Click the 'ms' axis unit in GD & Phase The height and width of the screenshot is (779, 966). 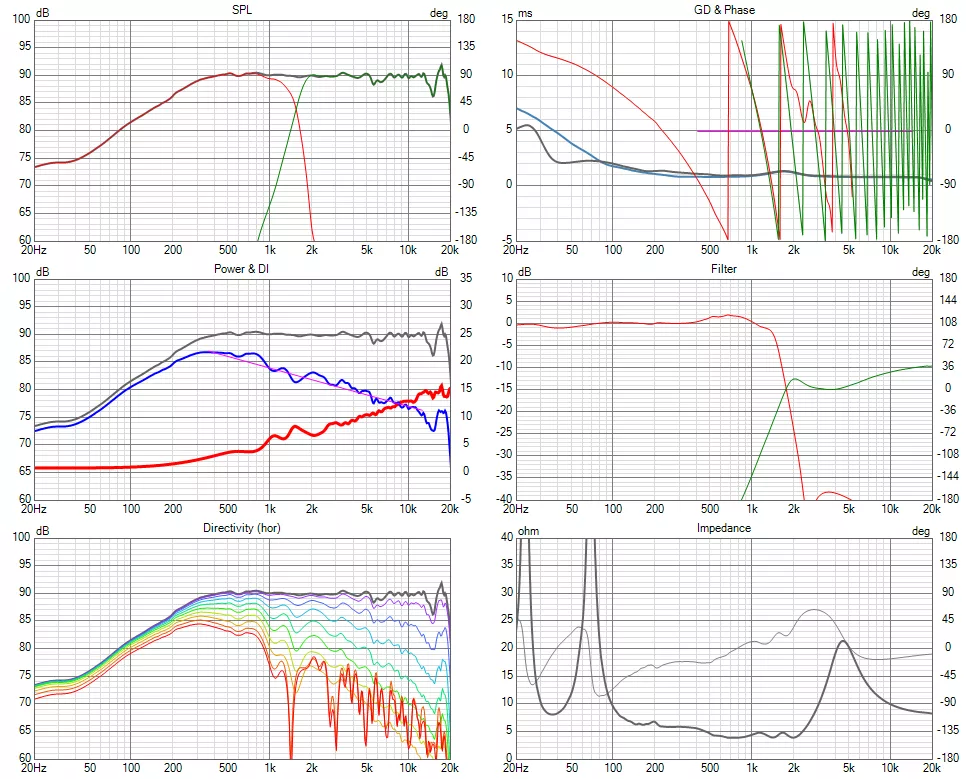525,13
